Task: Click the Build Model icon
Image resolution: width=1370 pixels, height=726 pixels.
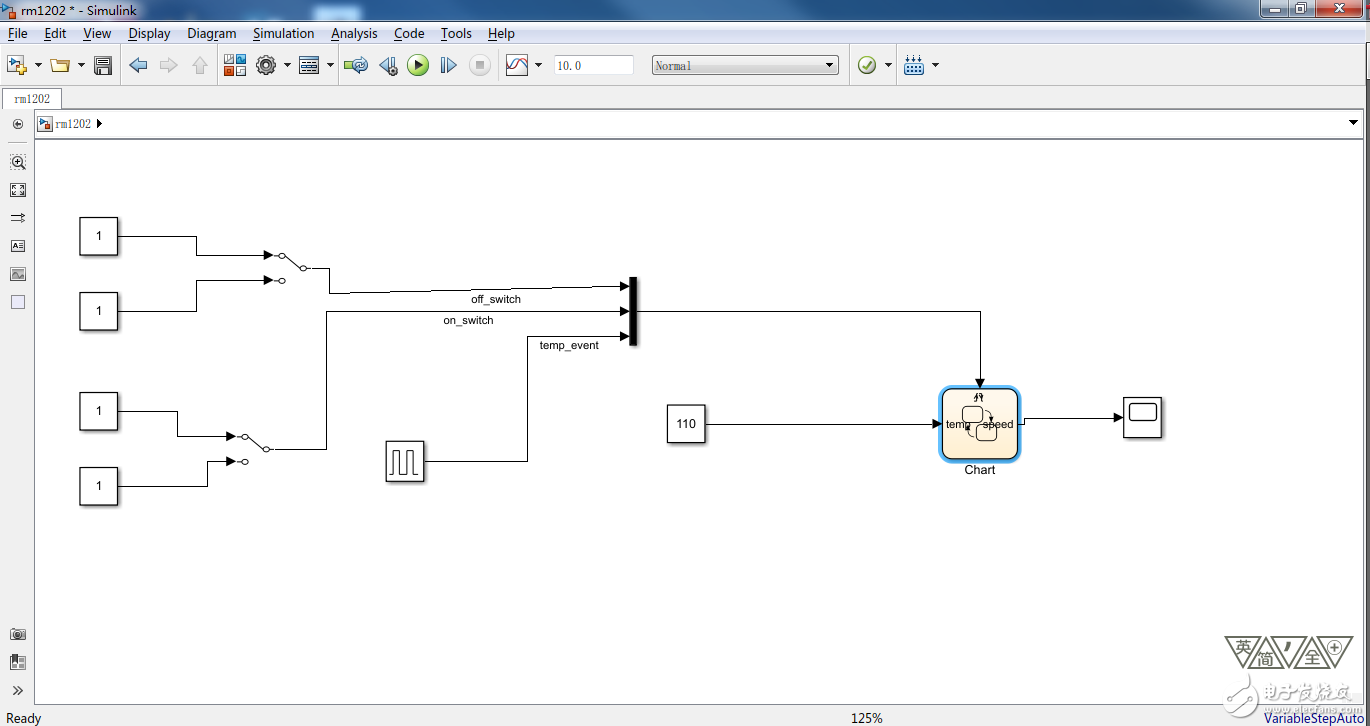Action: click(914, 66)
